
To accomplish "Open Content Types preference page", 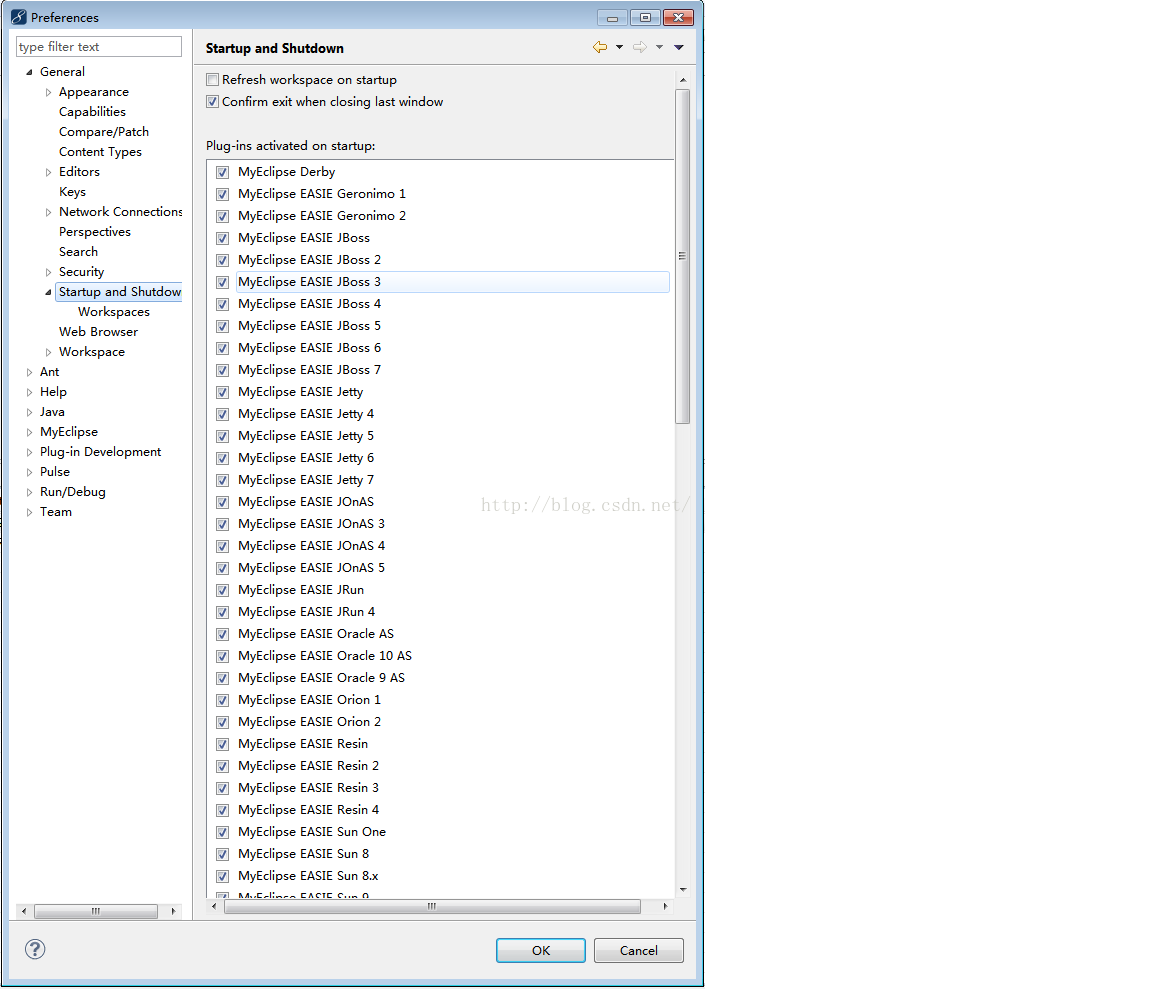I will click(x=101, y=151).
